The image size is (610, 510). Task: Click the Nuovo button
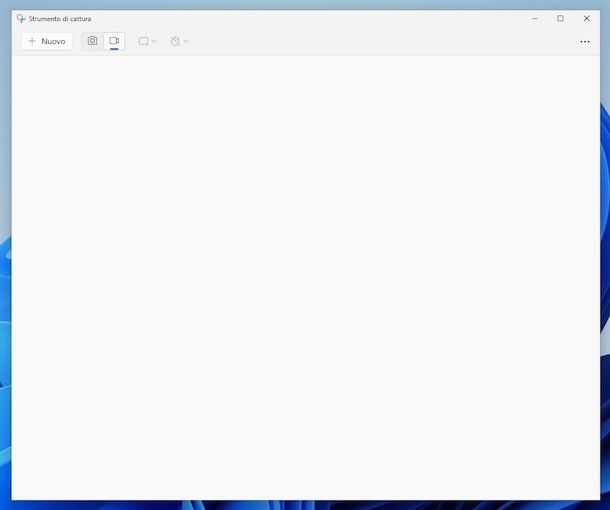point(47,41)
